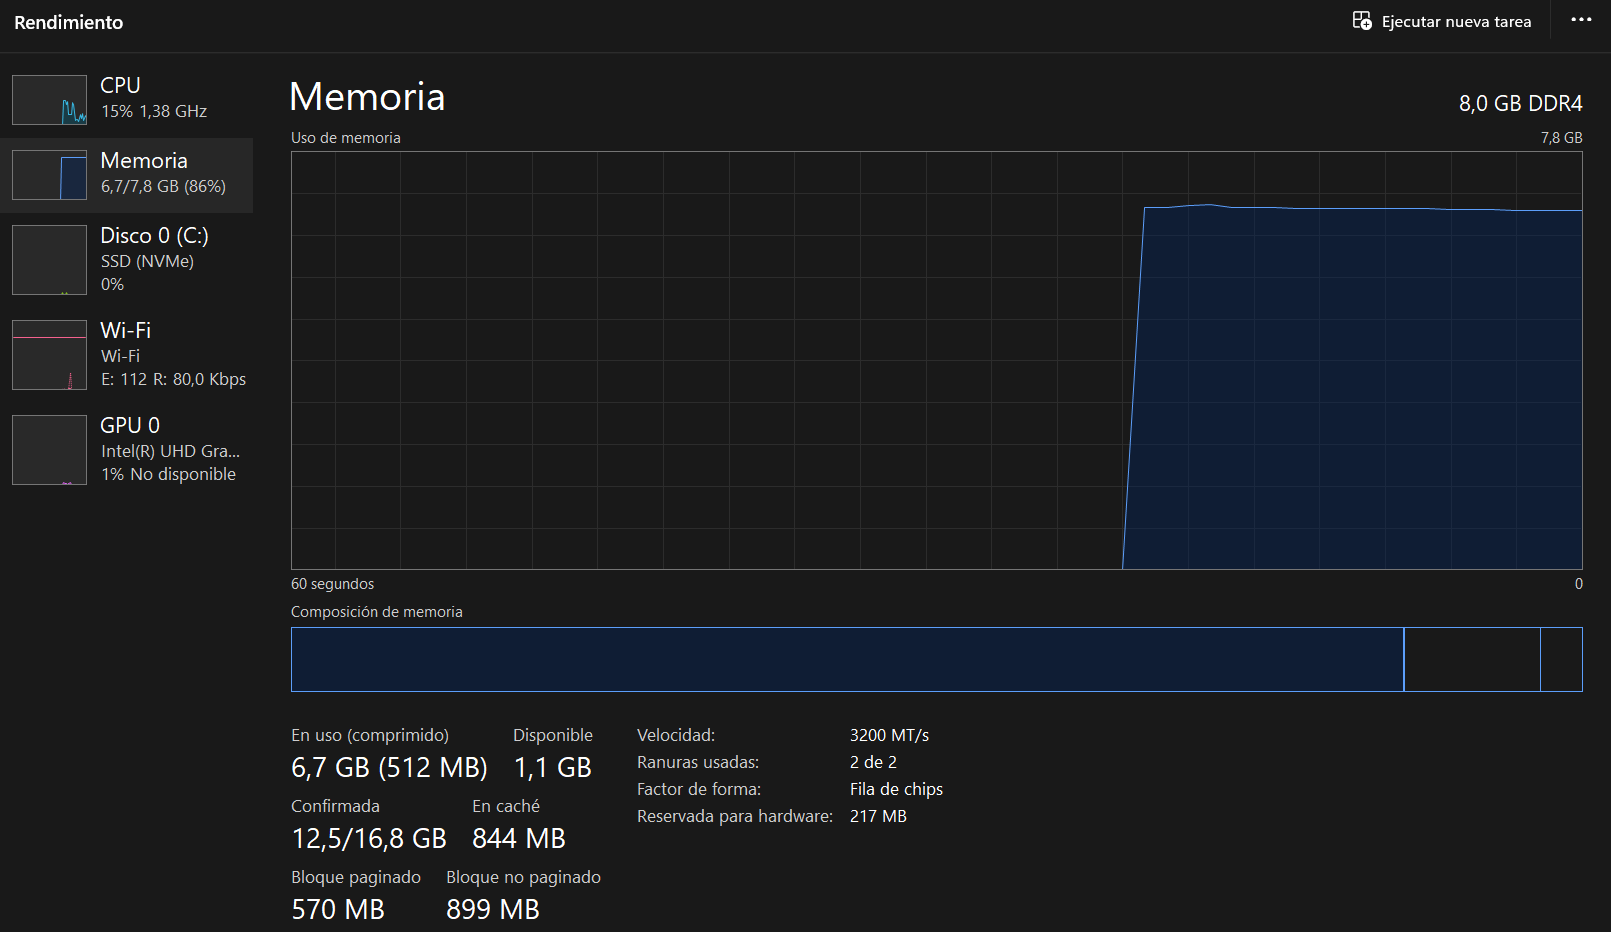The width and height of the screenshot is (1611, 932).
Task: Click the 8,0 GB DDR4 label
Action: pos(1520,103)
